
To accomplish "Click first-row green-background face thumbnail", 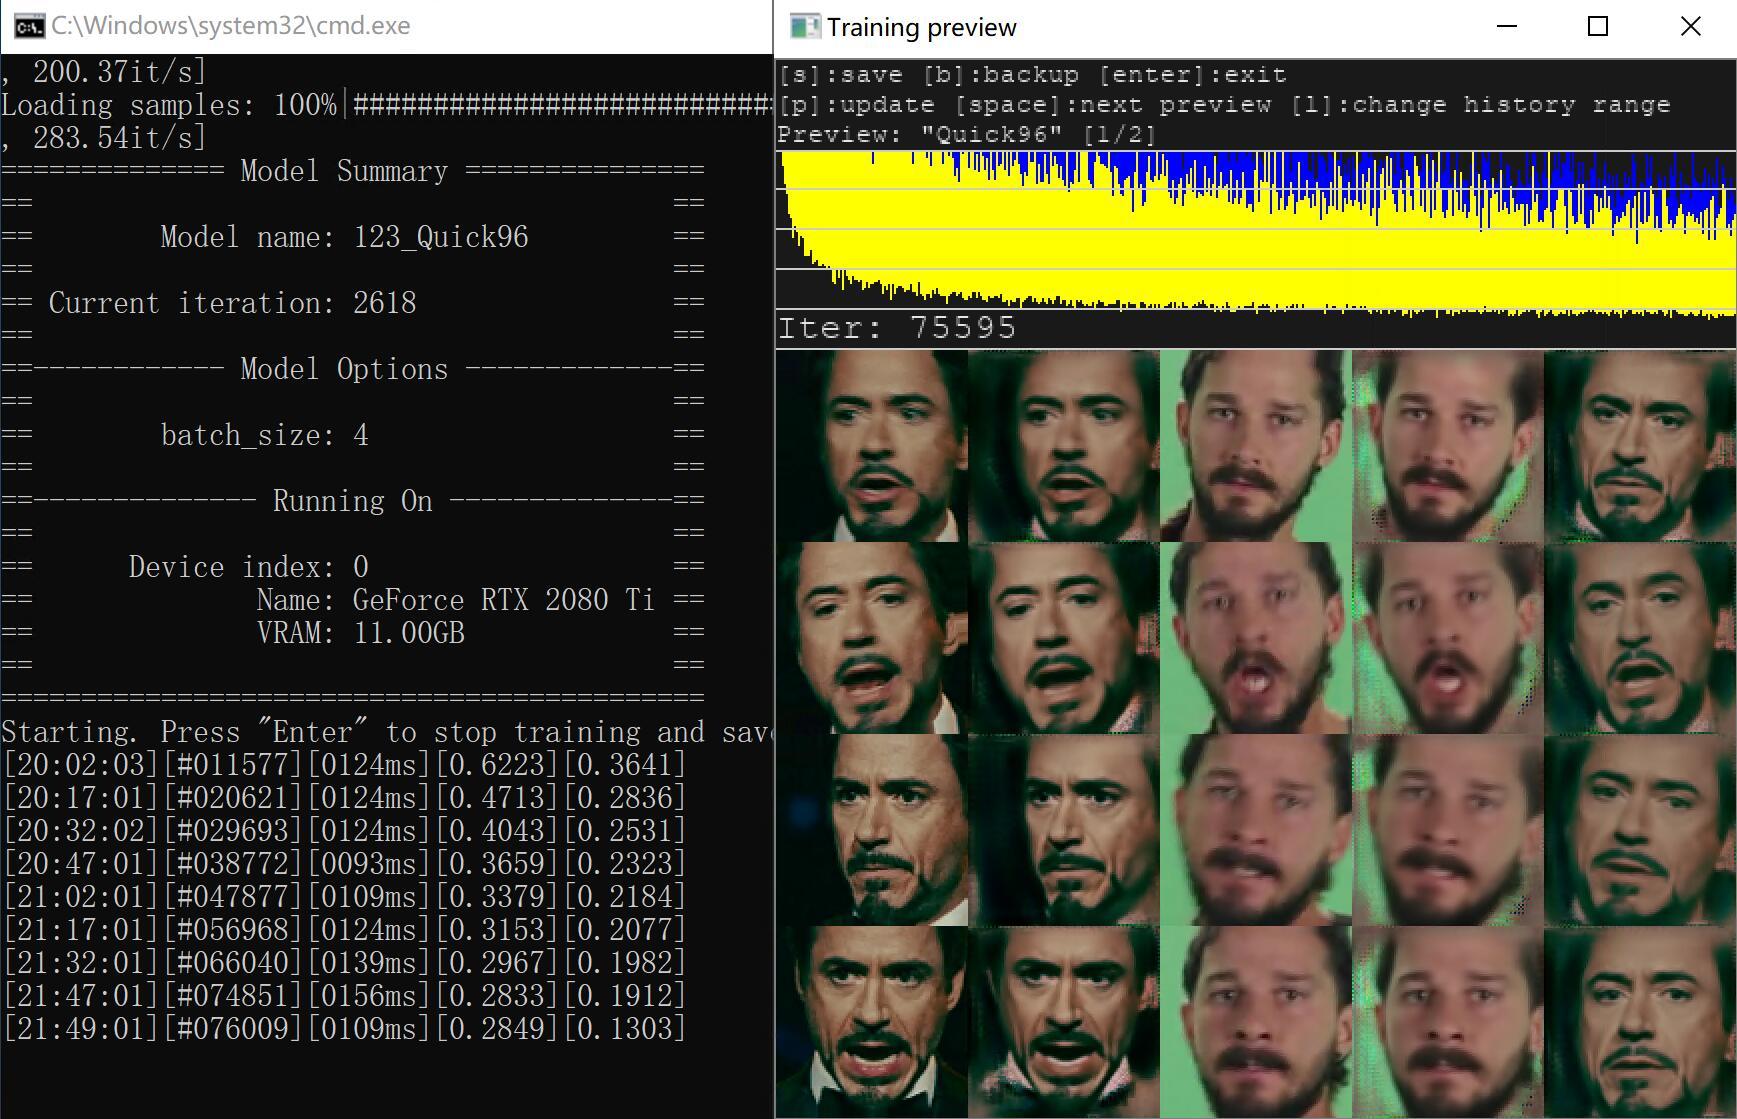I will tap(1256, 446).
